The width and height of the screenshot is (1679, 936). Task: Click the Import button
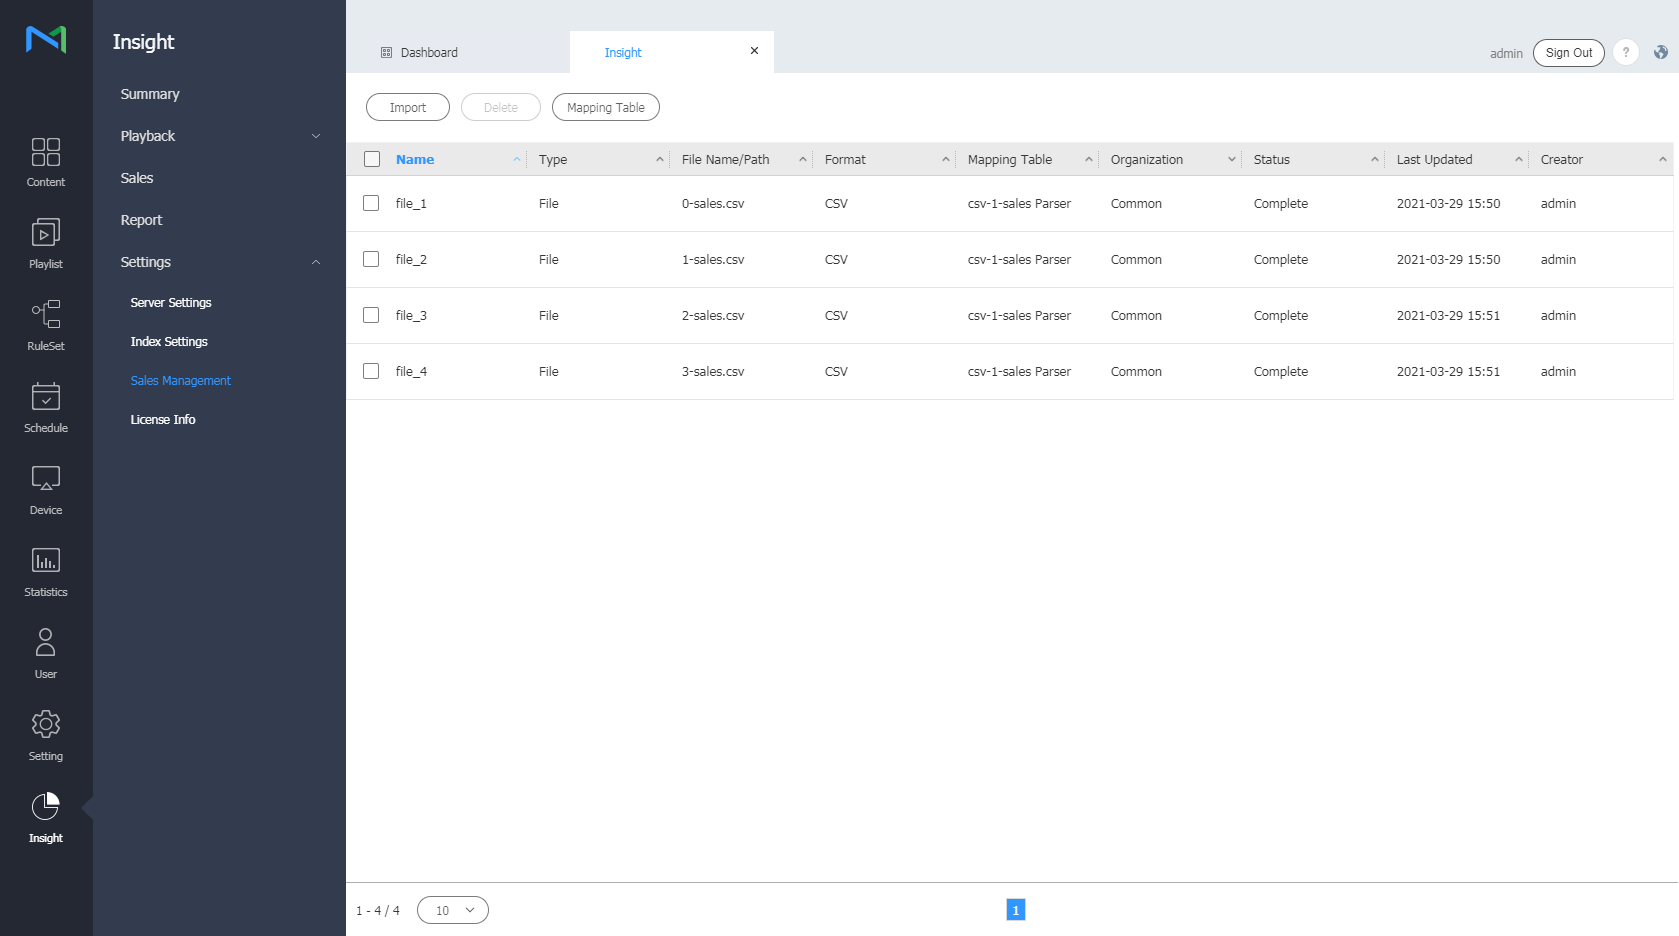[x=408, y=108]
